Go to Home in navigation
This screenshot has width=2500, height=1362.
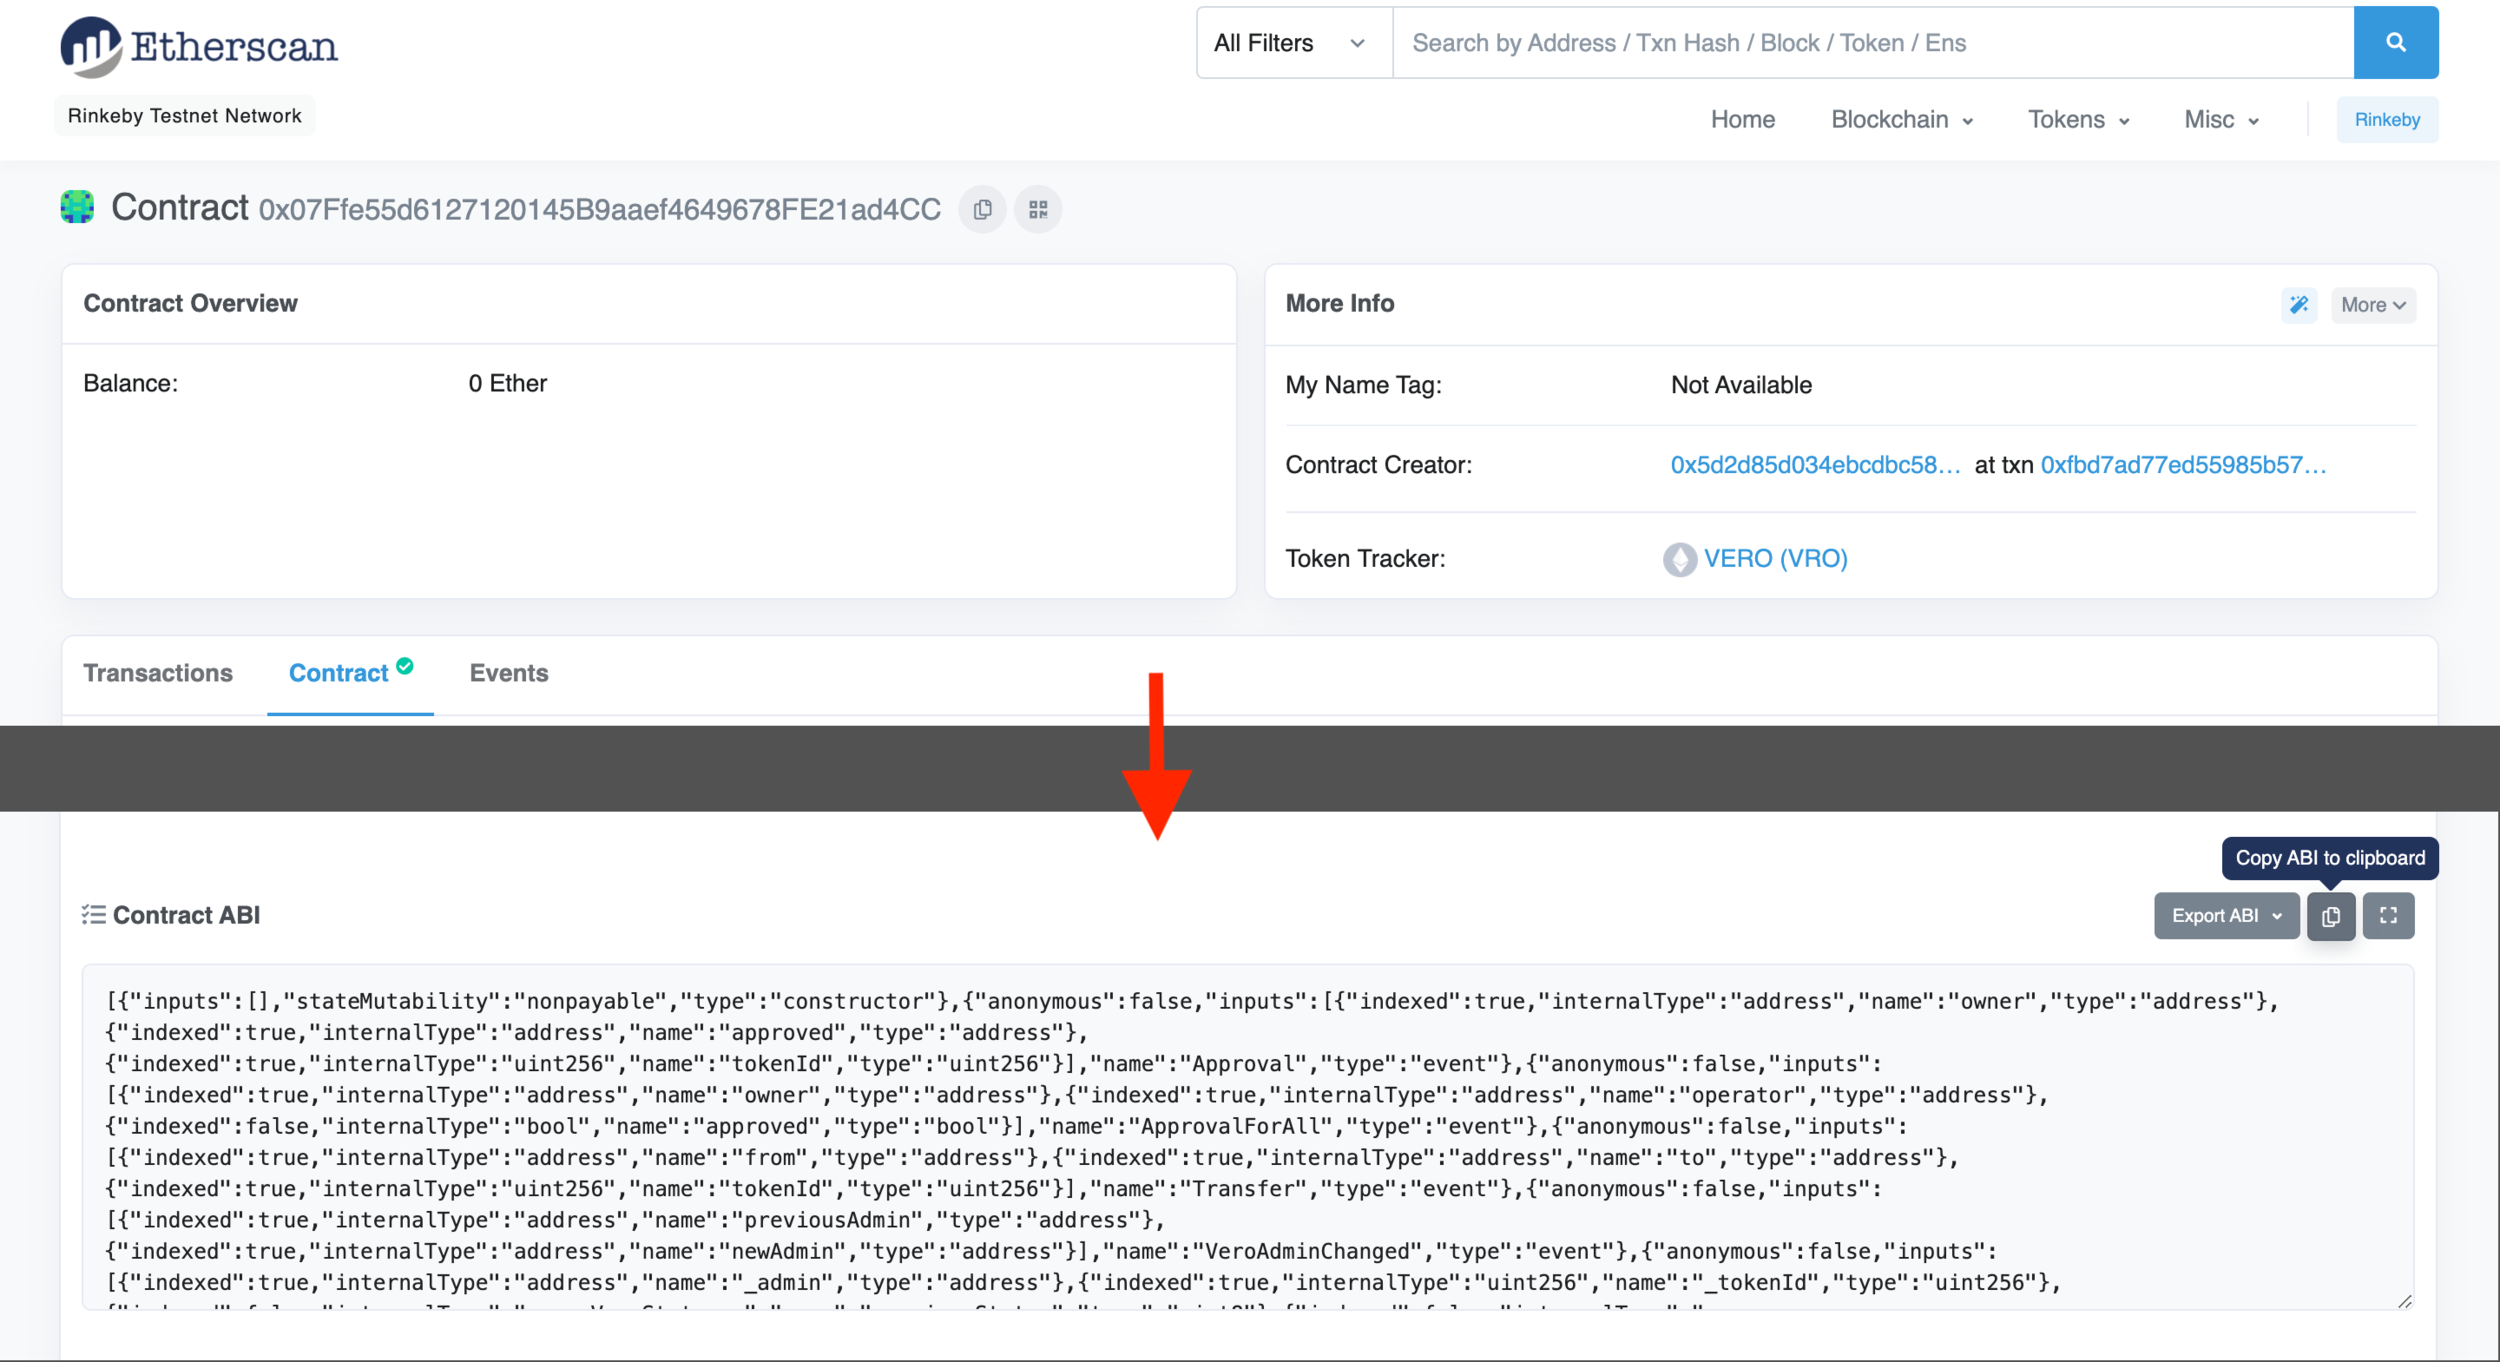click(1743, 120)
